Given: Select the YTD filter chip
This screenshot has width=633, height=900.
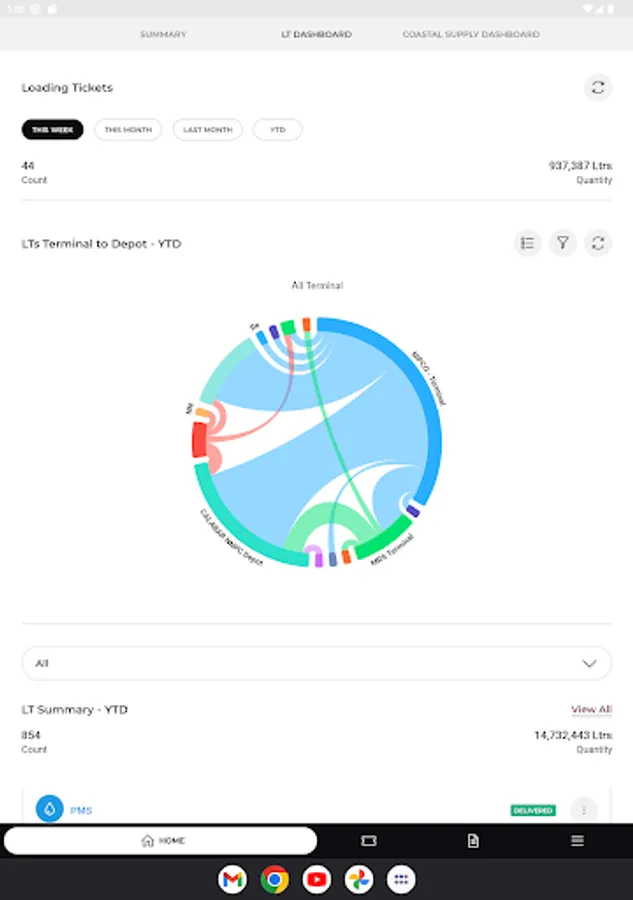Looking at the screenshot, I should tap(277, 130).
